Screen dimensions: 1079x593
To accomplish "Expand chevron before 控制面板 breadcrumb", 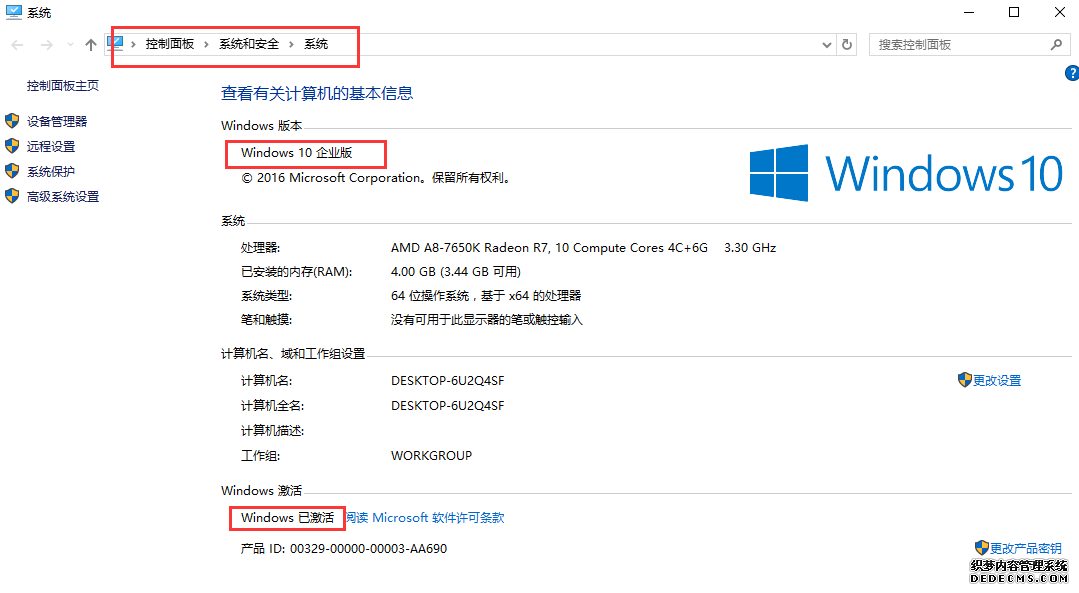I will 133,45.
